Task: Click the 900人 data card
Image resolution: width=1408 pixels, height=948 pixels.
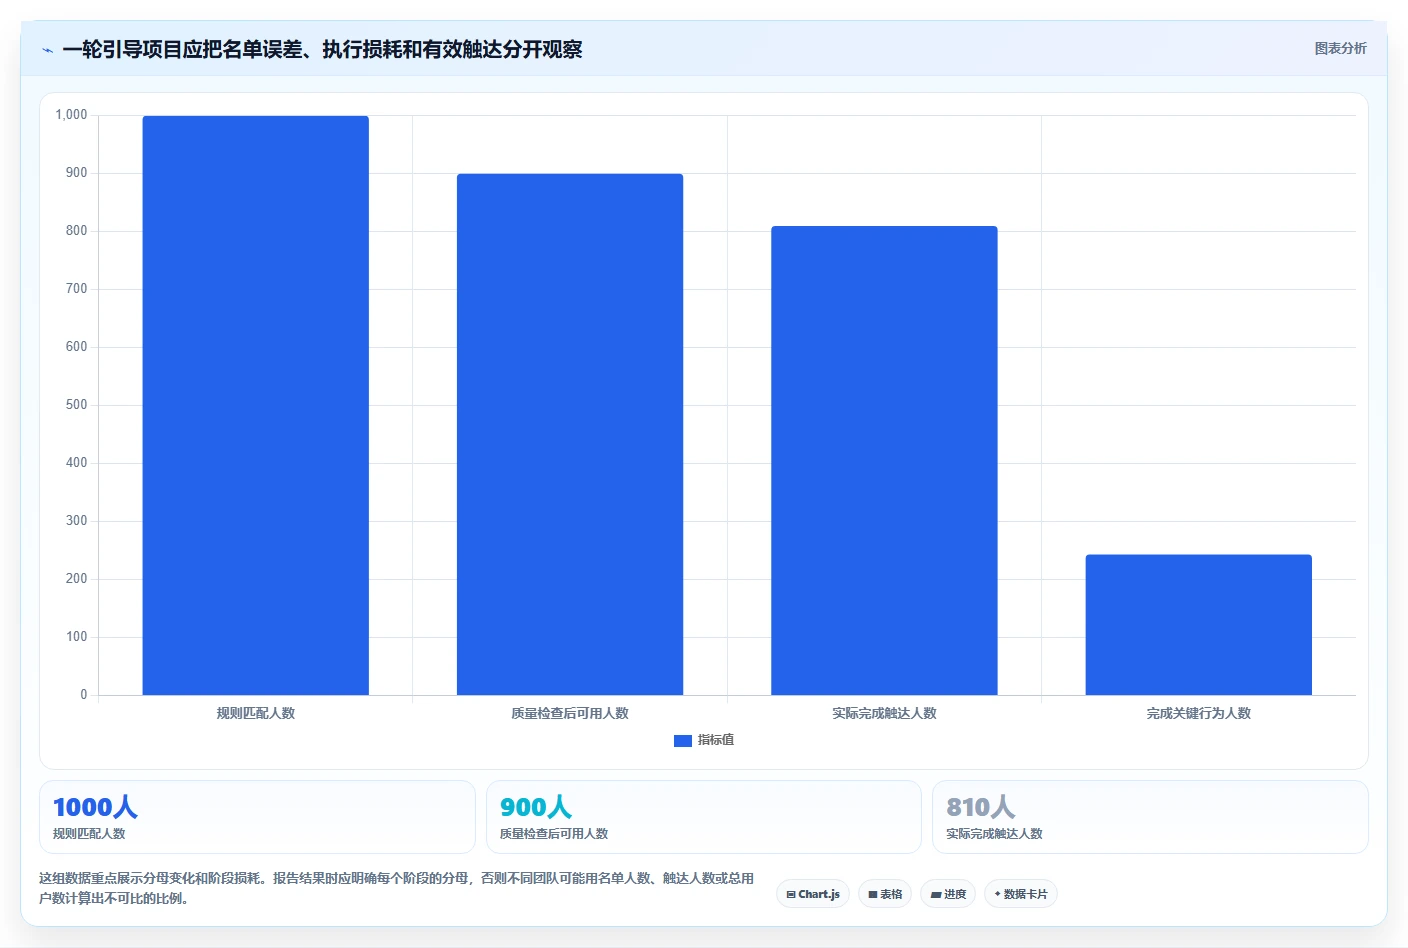Action: point(704,817)
